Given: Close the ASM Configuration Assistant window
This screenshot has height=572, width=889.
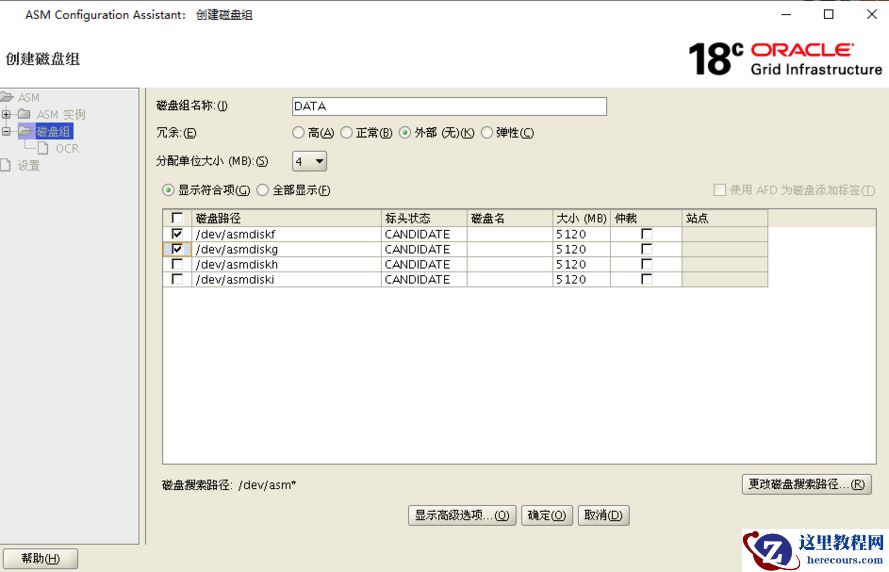Looking at the screenshot, I should pos(872,14).
